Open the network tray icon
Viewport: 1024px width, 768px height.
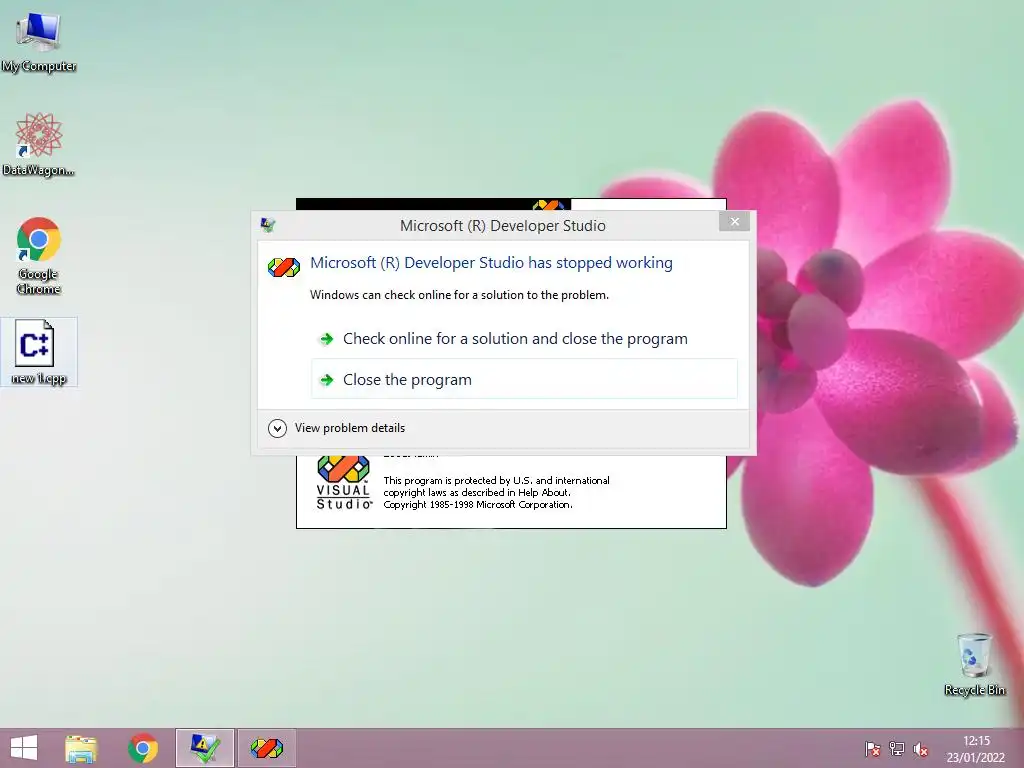click(x=897, y=749)
